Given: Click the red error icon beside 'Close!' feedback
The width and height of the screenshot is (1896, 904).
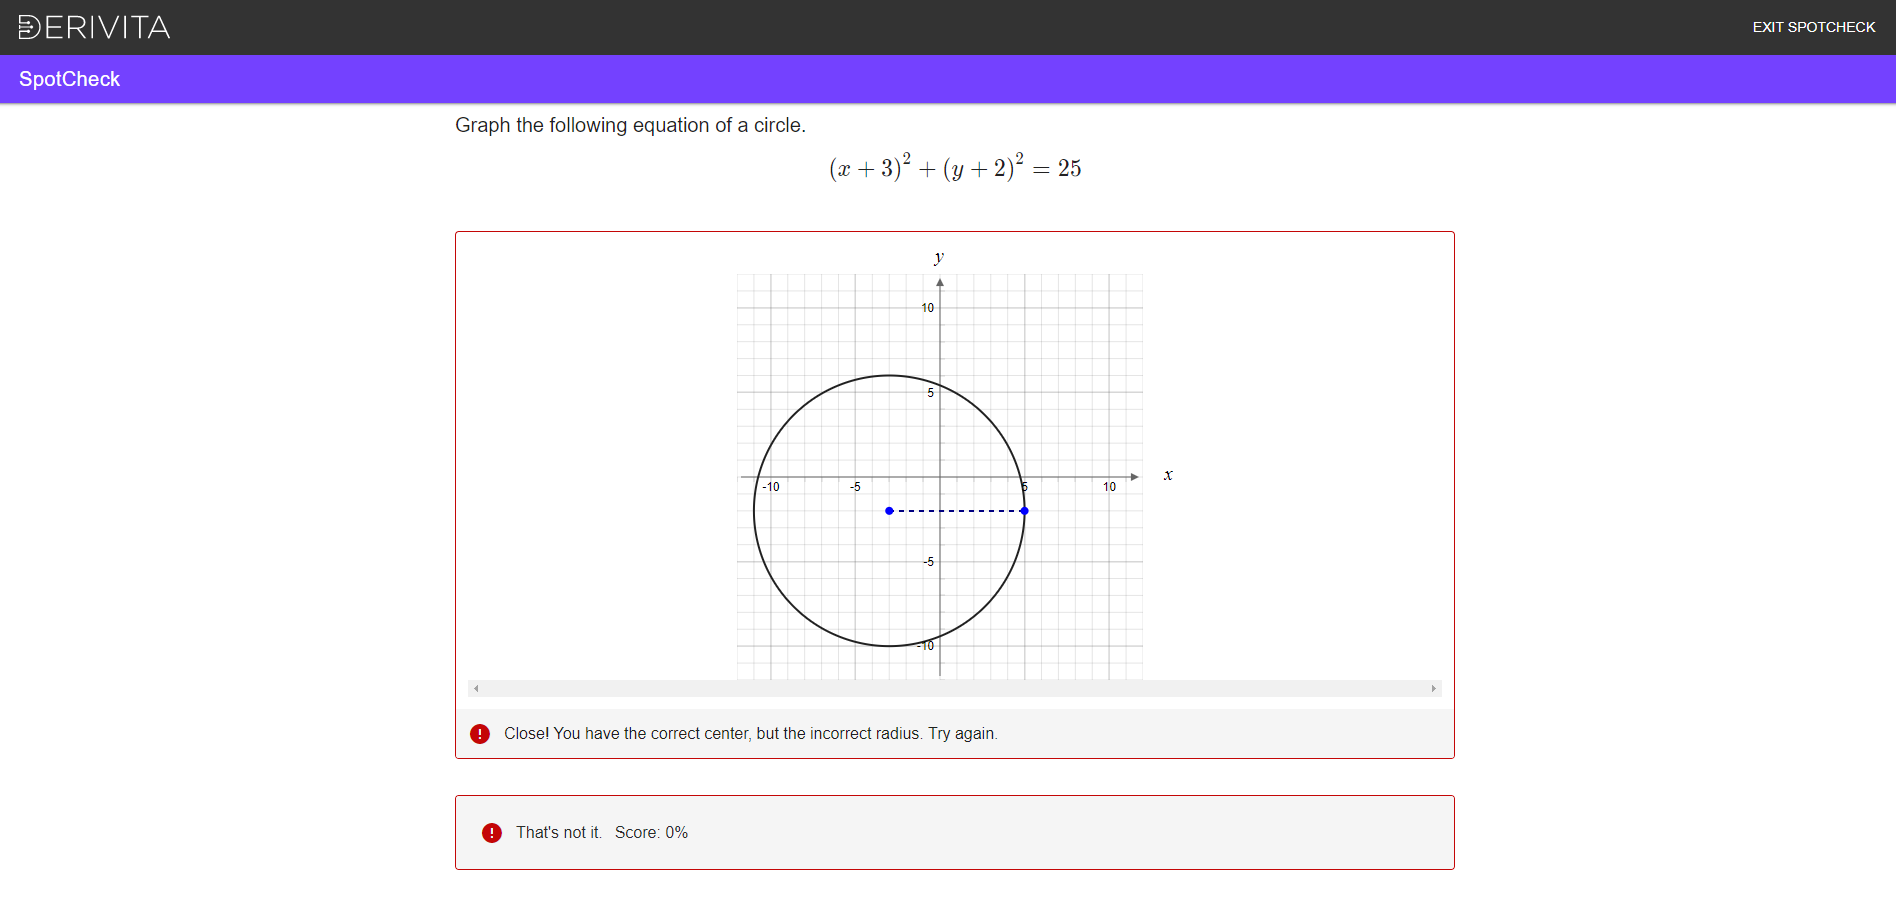Looking at the screenshot, I should click(480, 734).
